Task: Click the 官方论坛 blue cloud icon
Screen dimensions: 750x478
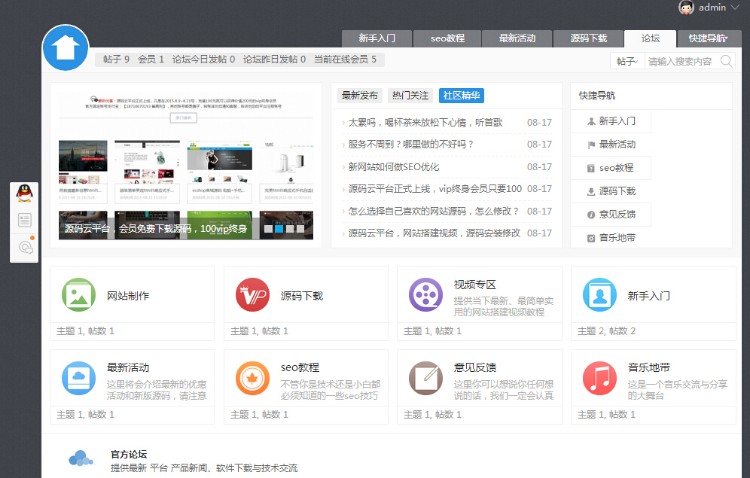Action: 80,458
